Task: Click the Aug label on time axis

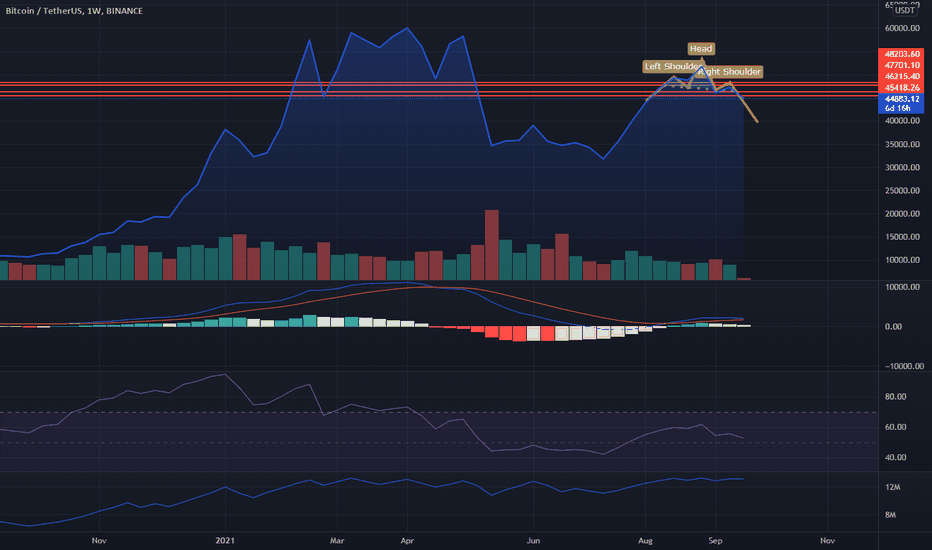Action: [645, 540]
